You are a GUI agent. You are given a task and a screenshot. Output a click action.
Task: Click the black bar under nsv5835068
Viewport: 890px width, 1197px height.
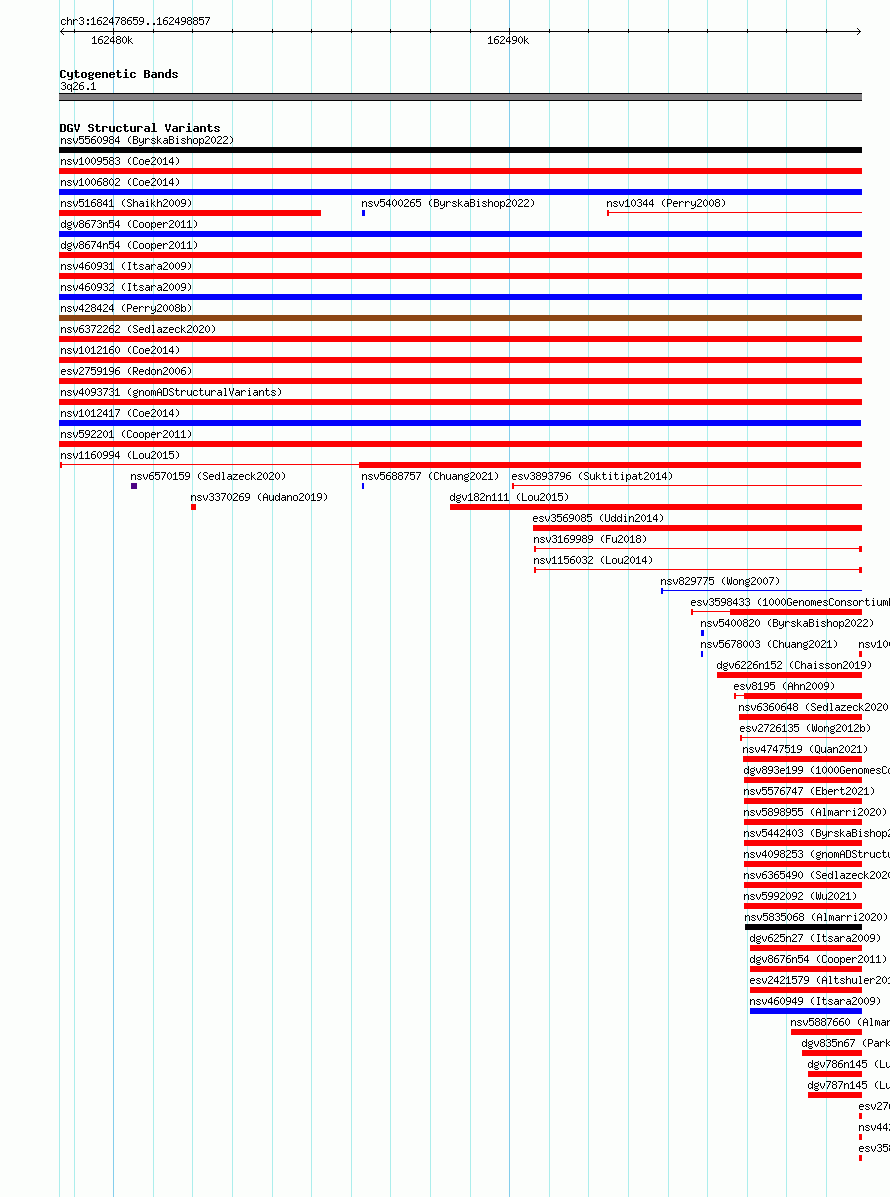click(x=803, y=927)
